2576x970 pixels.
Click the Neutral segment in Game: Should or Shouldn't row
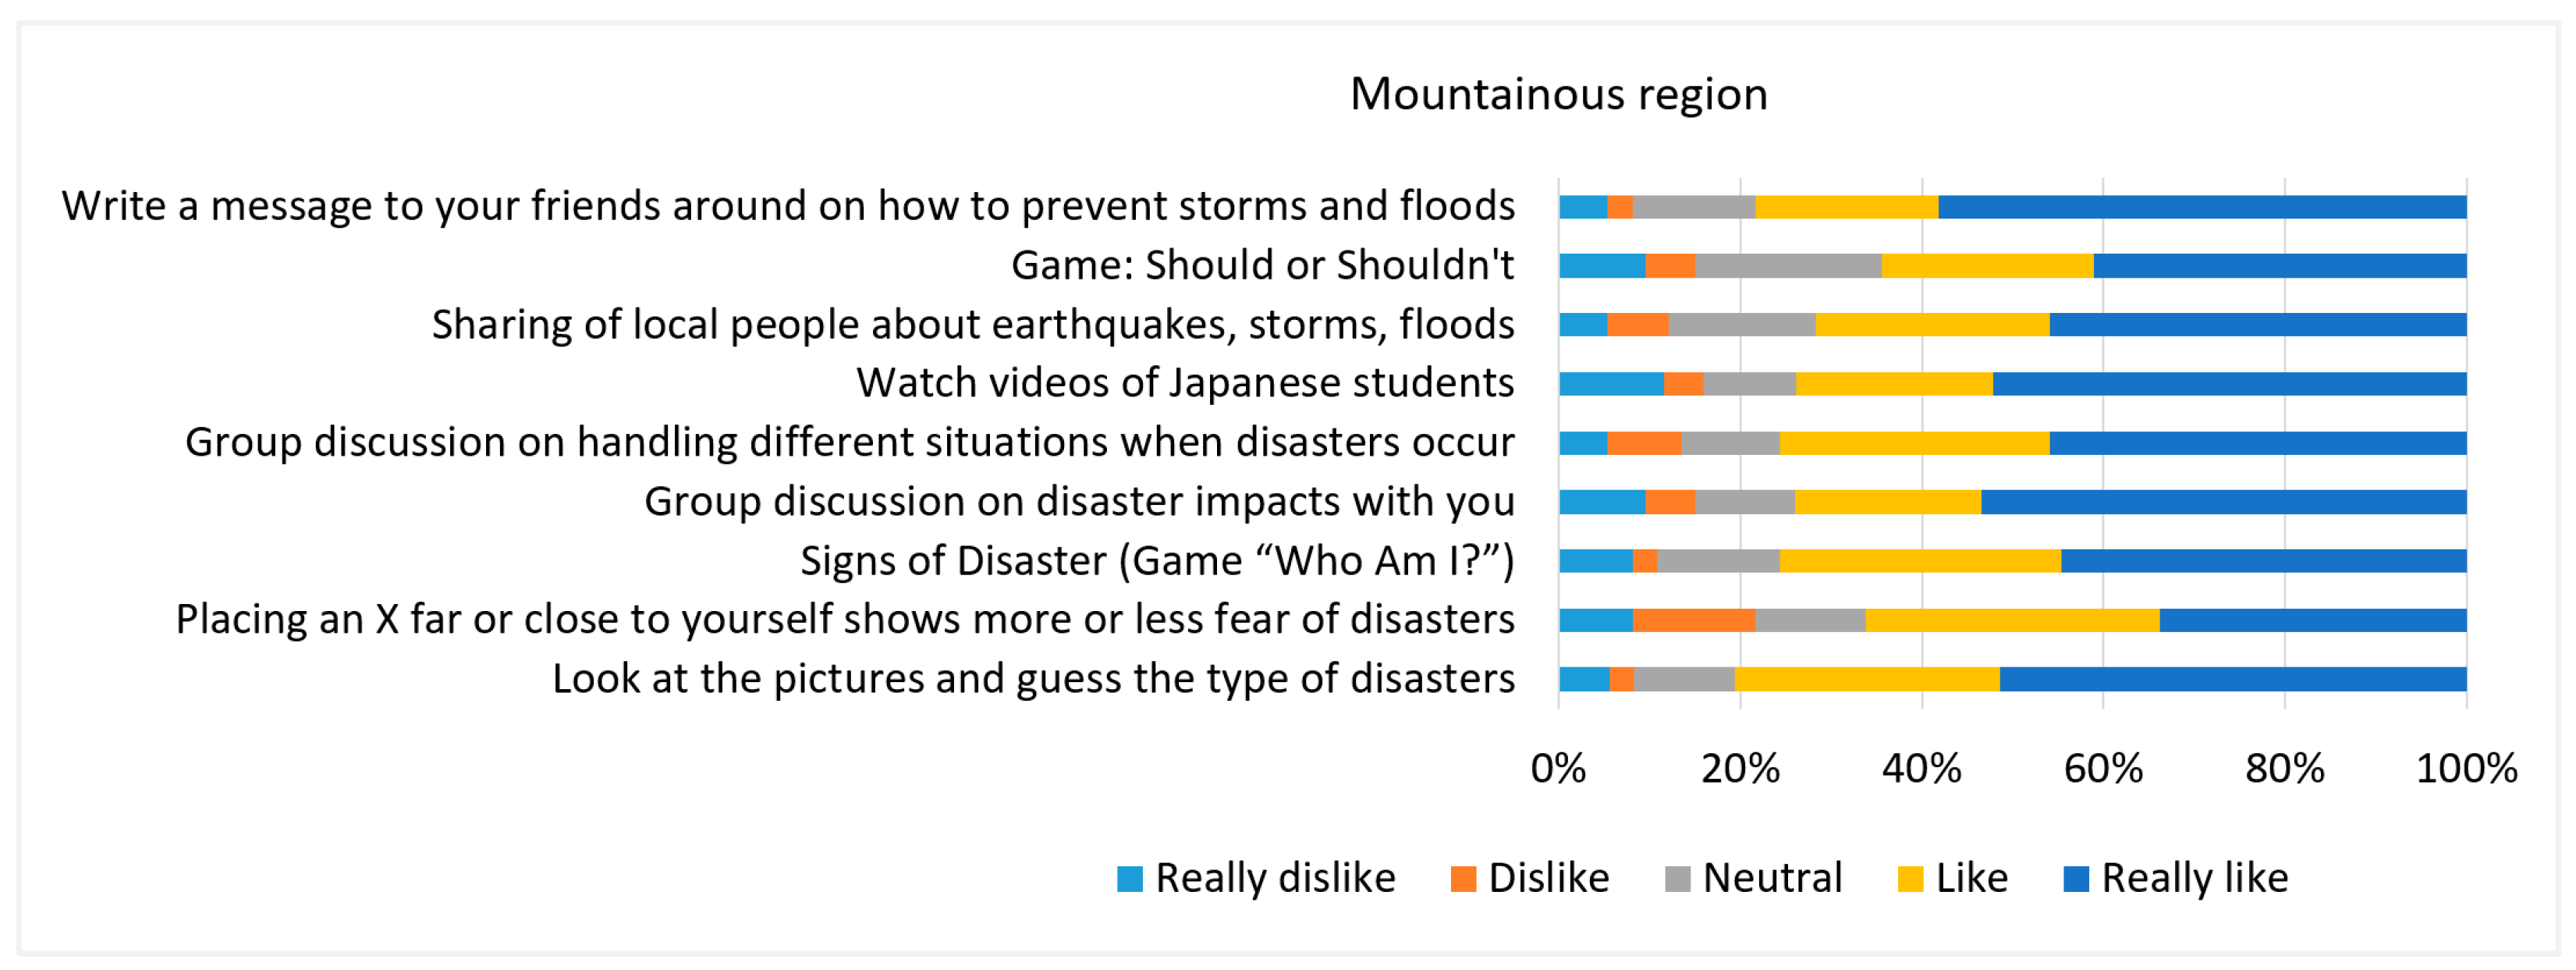(x=1788, y=266)
